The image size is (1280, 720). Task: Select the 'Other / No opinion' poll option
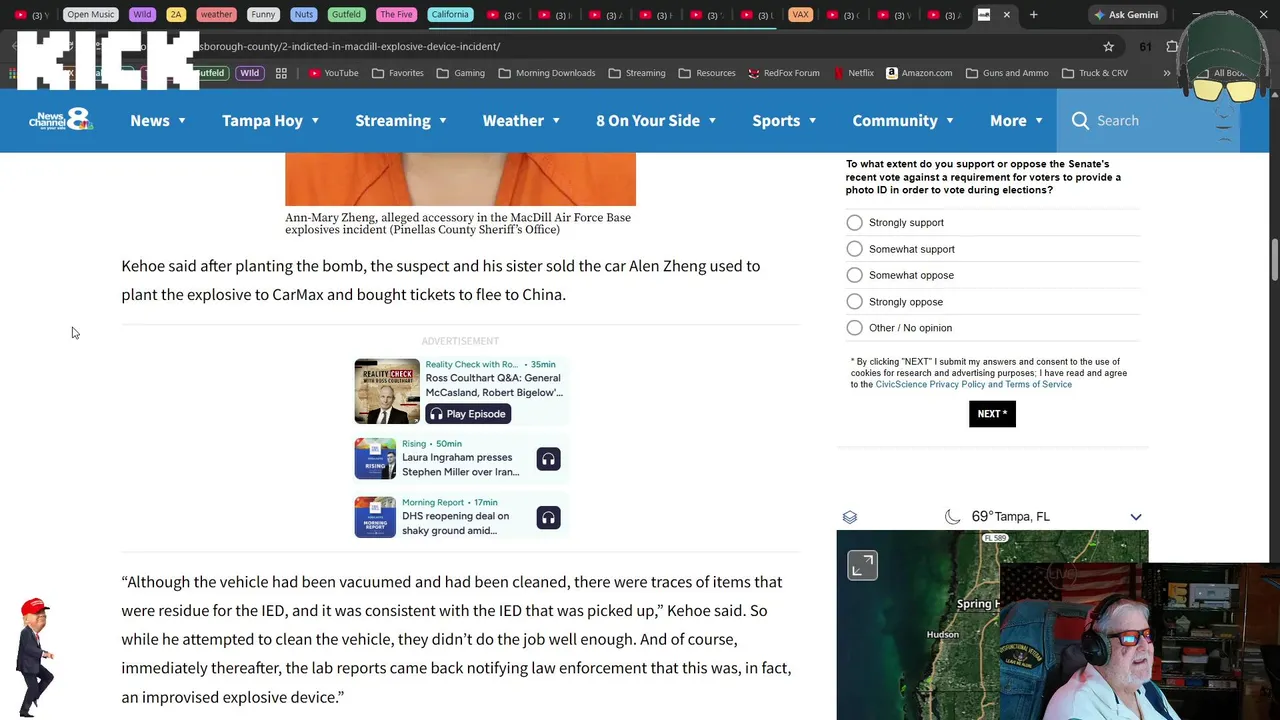[x=854, y=327]
